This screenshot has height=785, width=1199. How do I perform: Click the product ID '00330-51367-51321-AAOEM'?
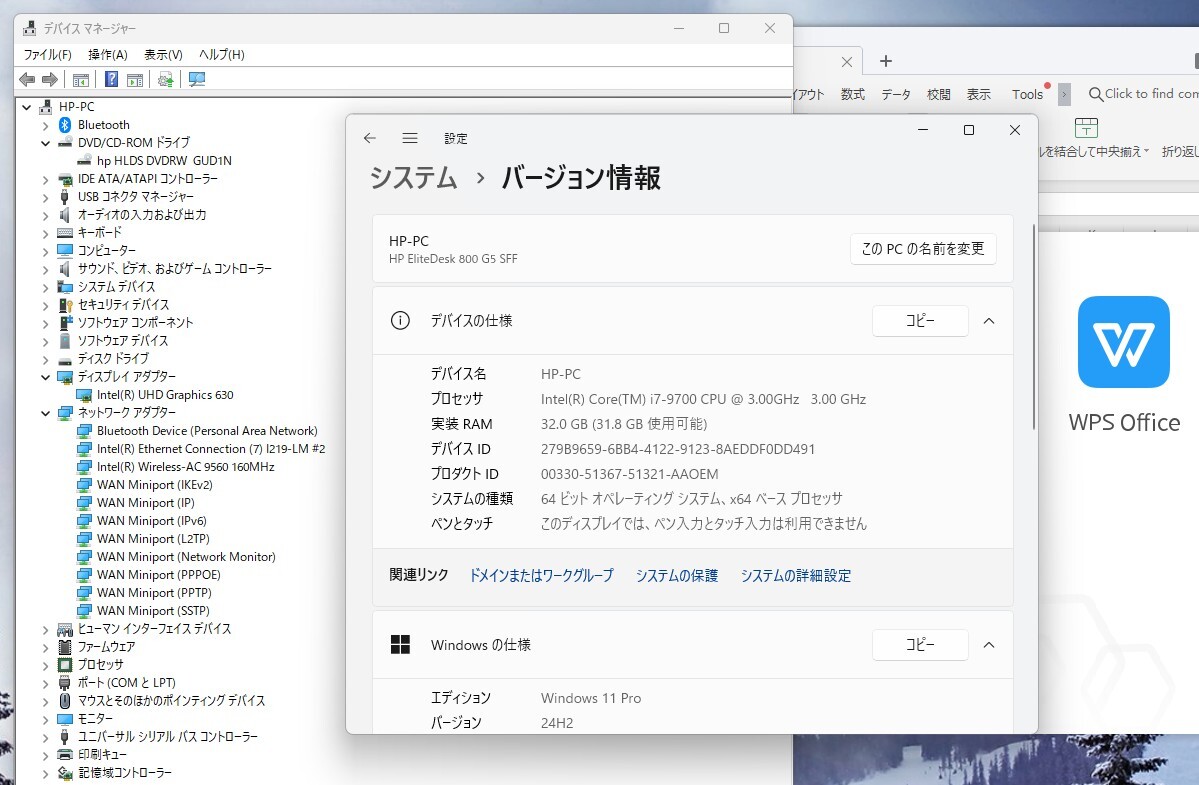(629, 475)
